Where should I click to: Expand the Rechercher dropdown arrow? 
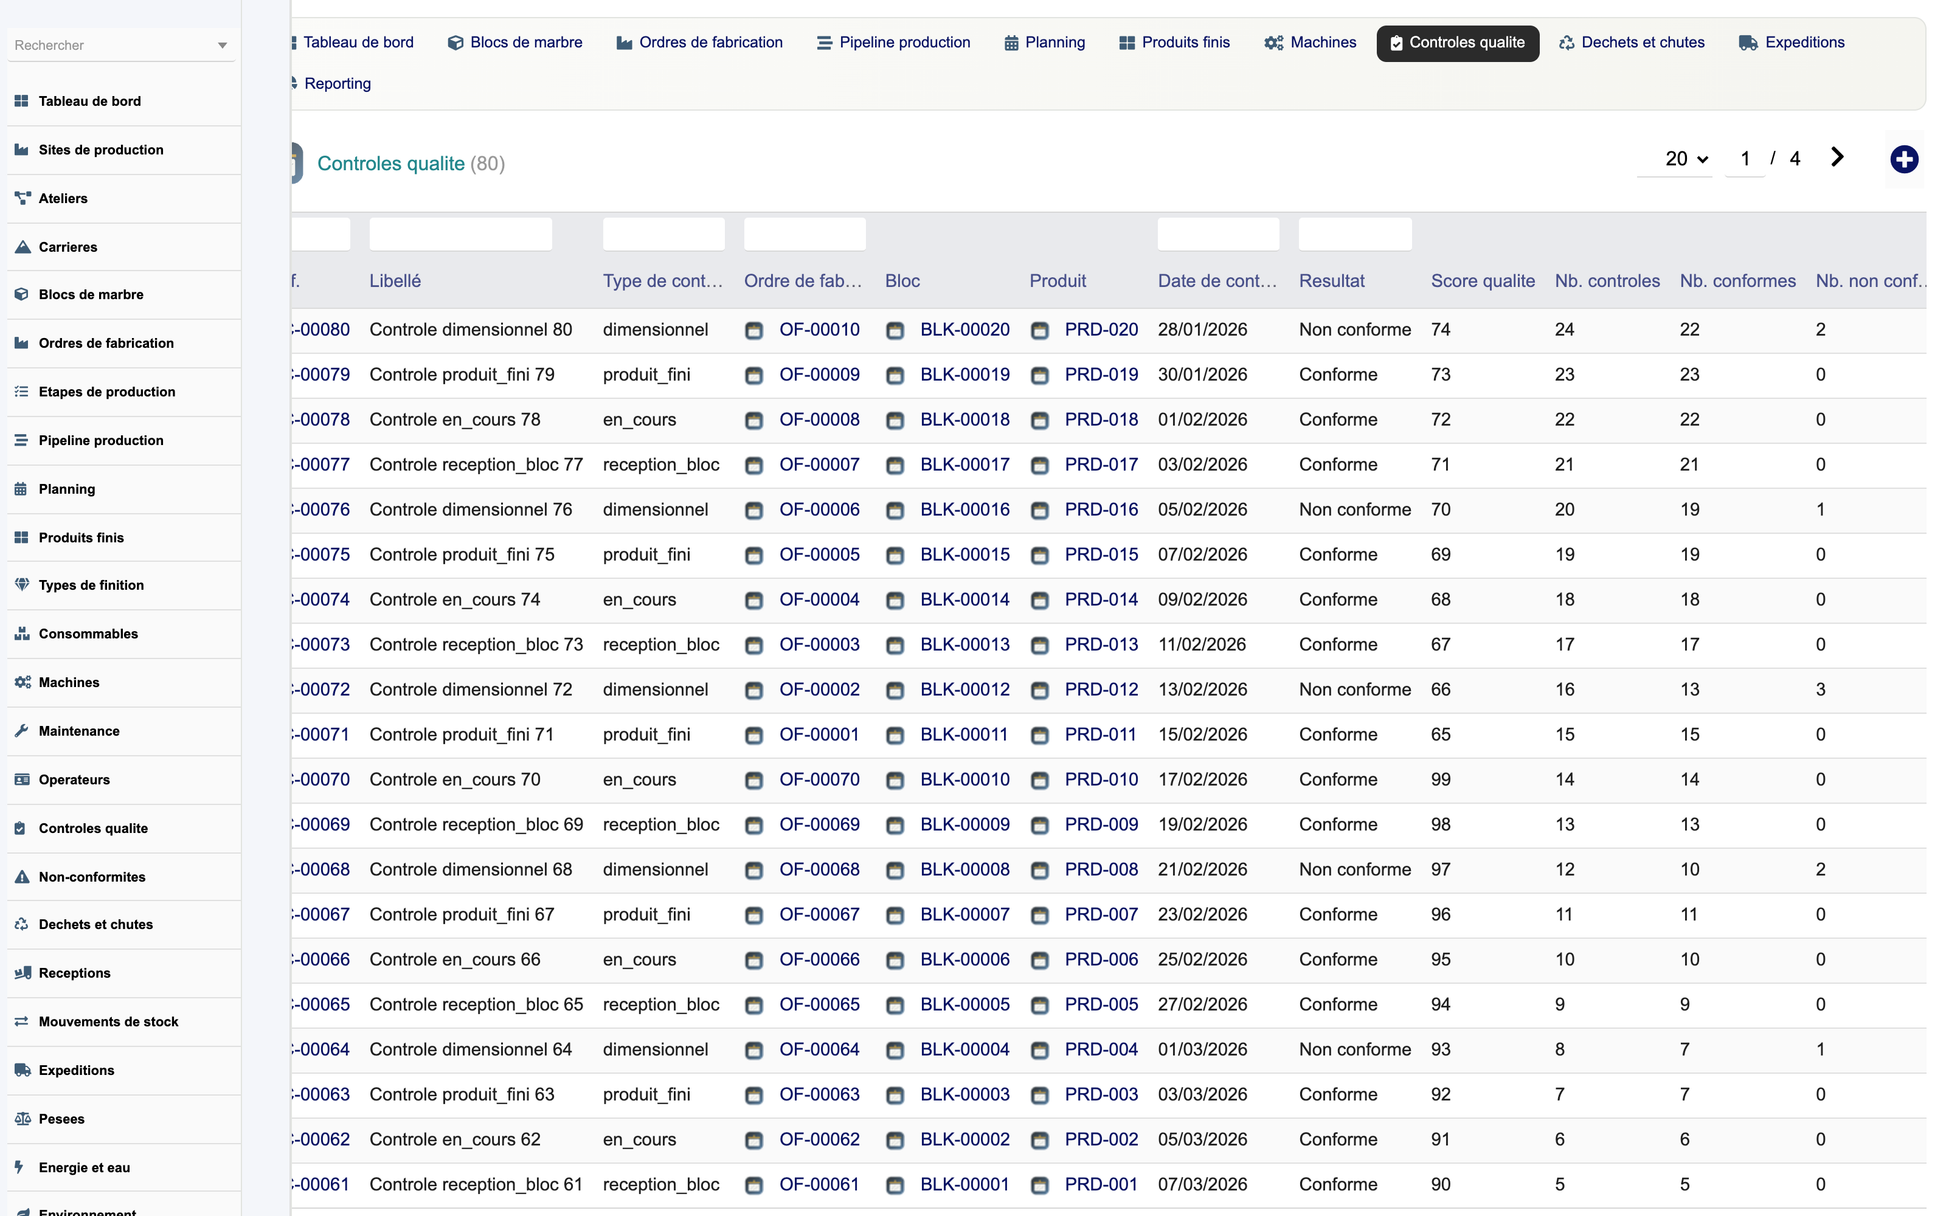coord(223,45)
